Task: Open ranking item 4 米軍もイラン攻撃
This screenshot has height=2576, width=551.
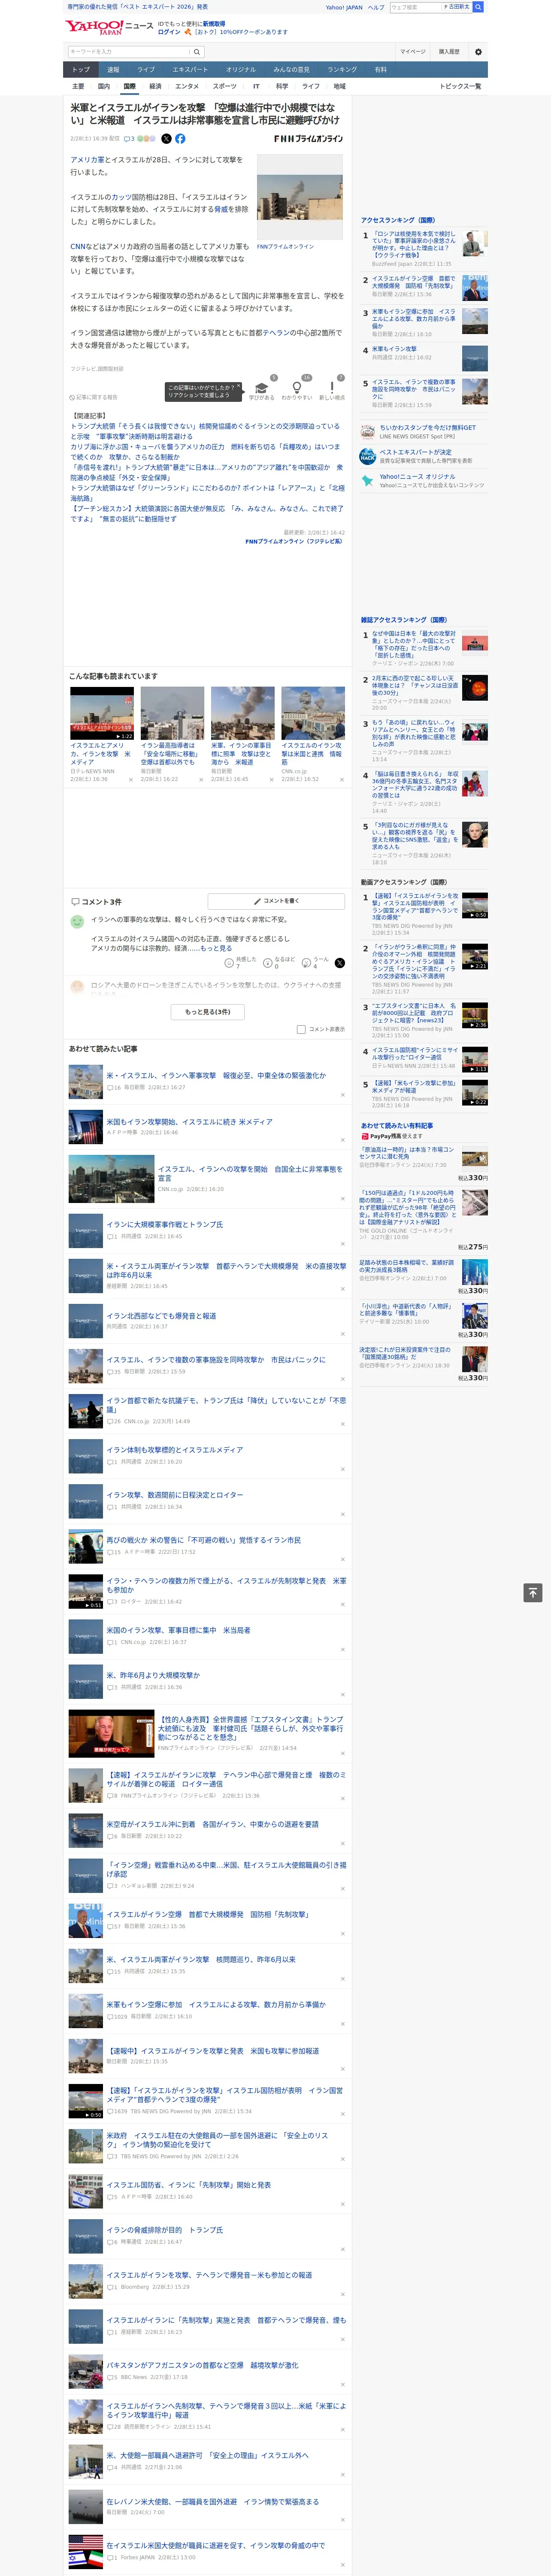Action: 395,350
